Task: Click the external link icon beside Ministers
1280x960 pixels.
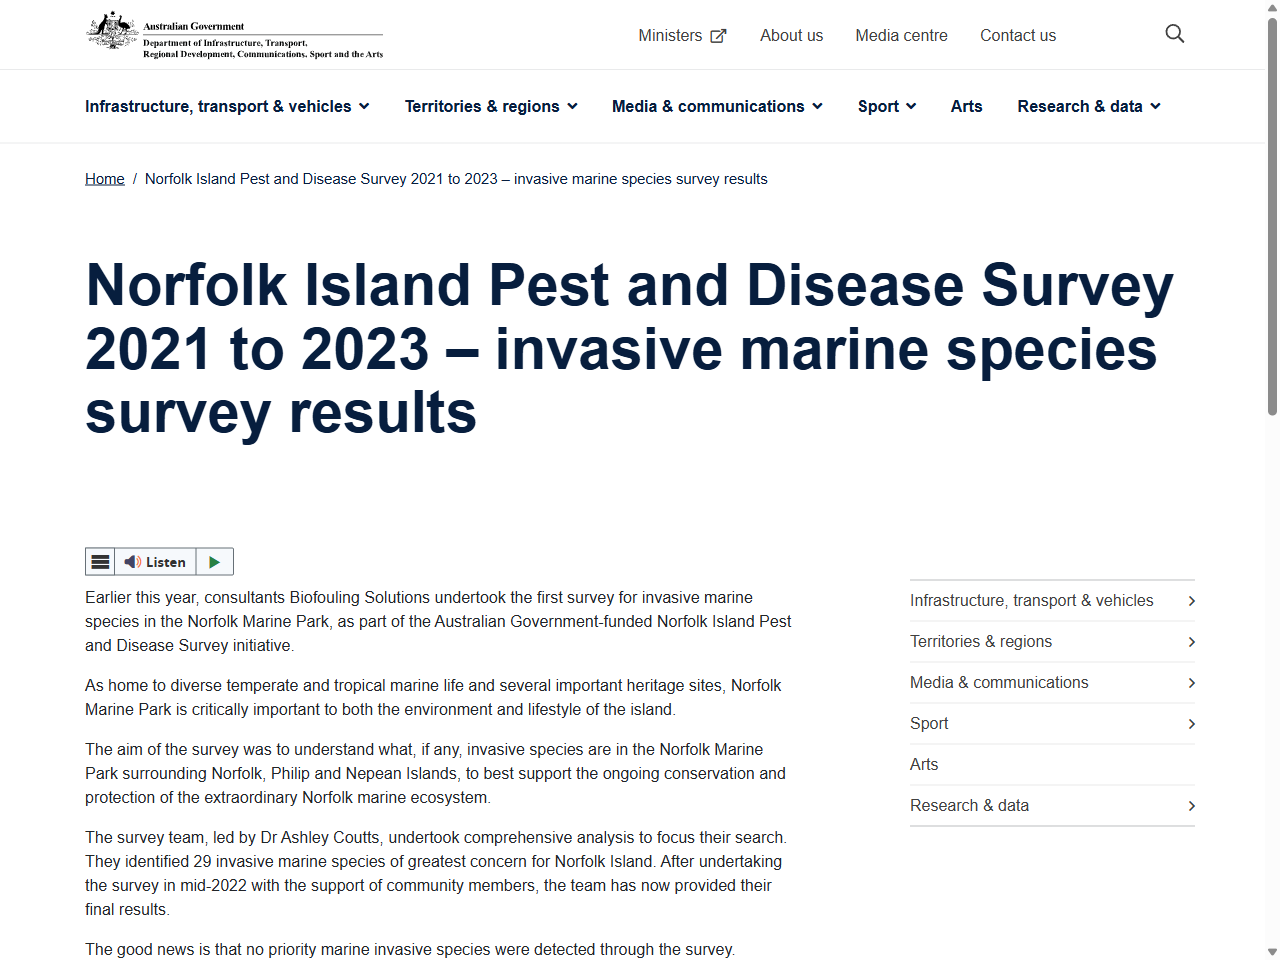Action: coord(718,35)
